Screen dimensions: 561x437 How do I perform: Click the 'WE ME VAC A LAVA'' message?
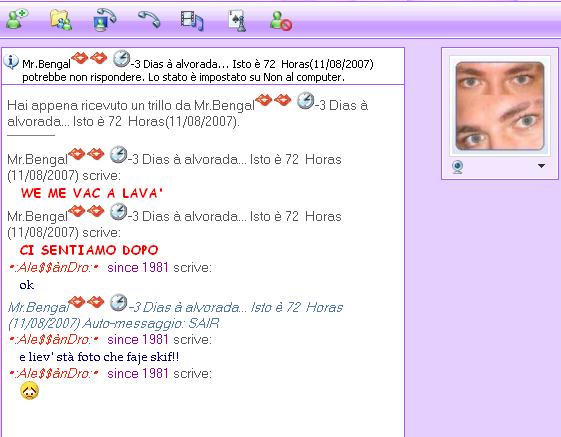[92, 193]
